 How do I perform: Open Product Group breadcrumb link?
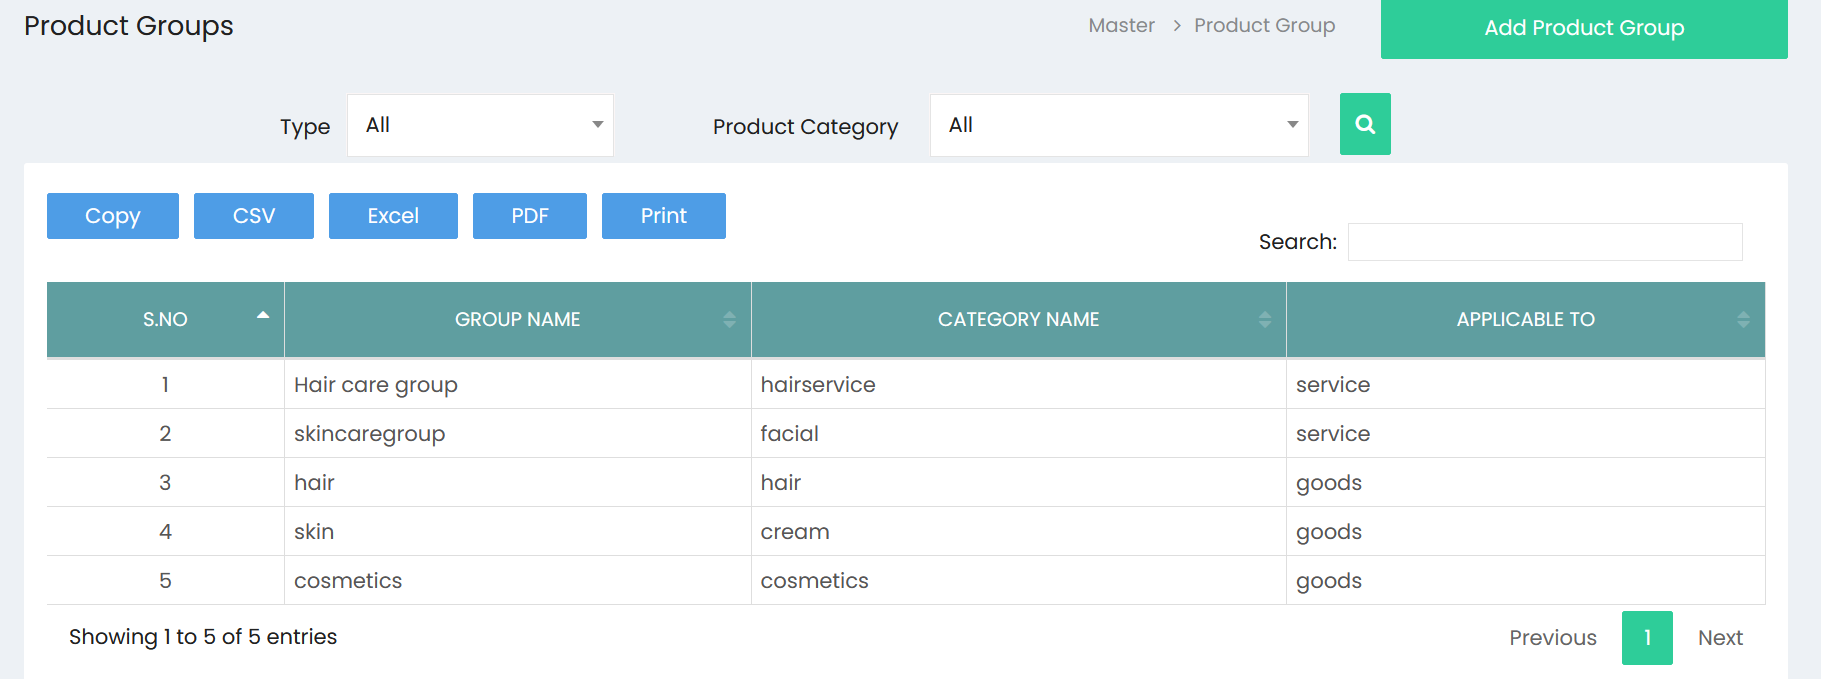pyautogui.click(x=1264, y=25)
